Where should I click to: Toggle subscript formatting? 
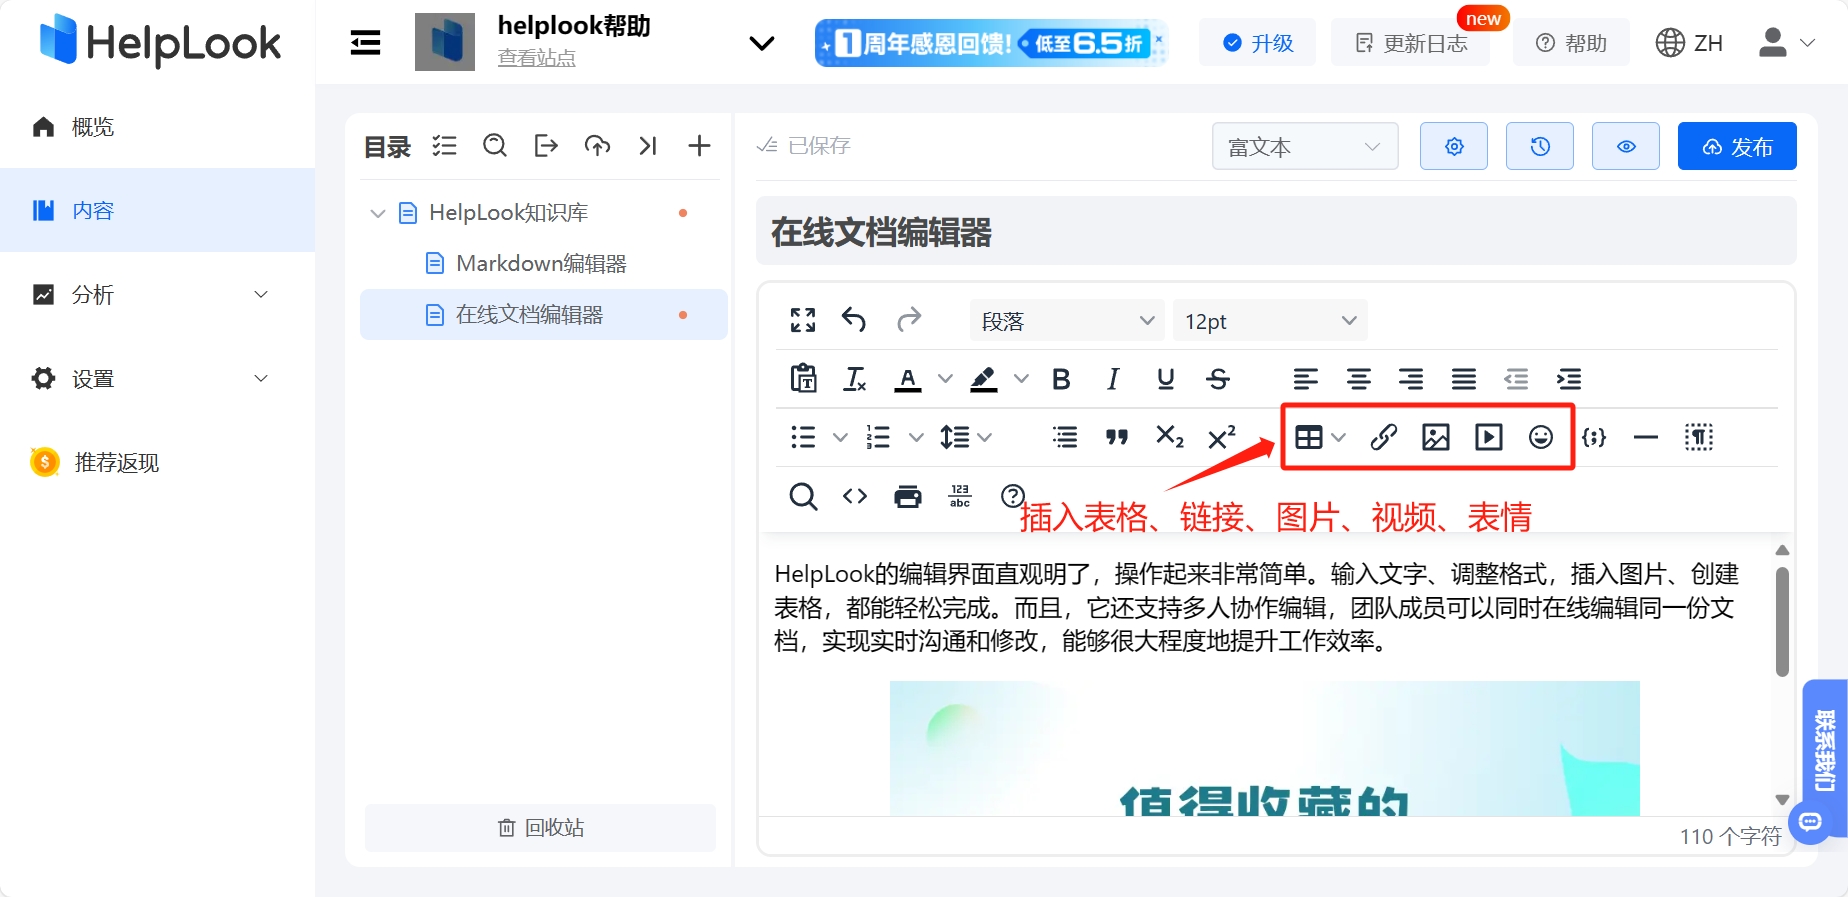point(1170,437)
